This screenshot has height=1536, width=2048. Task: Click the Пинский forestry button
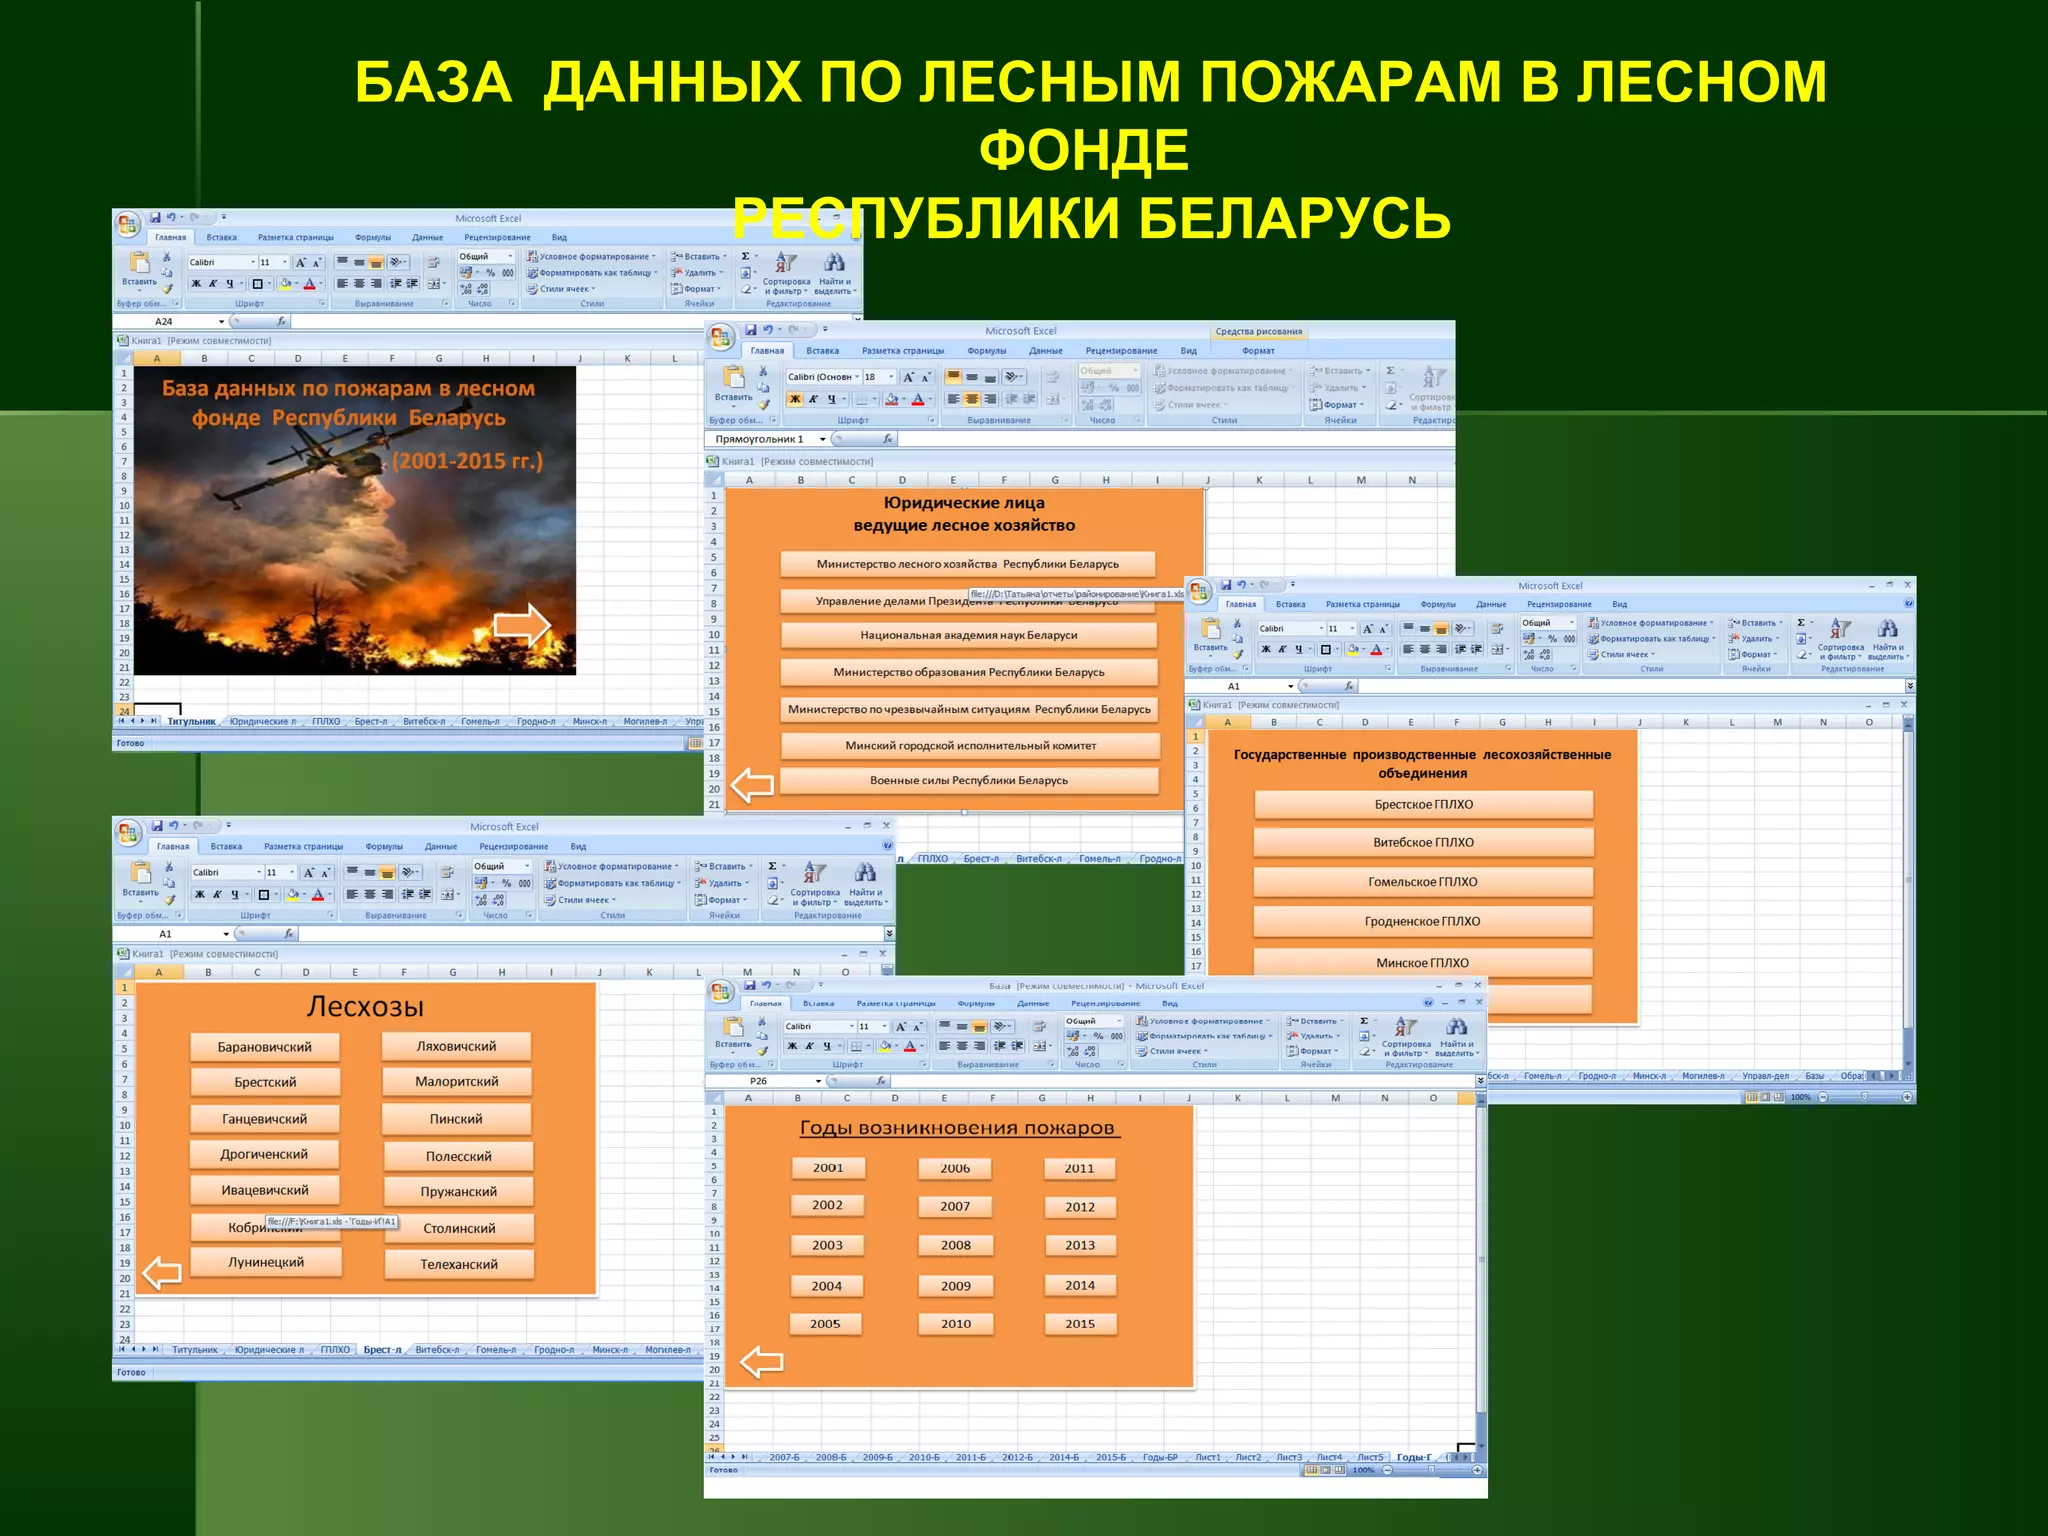coord(456,1119)
